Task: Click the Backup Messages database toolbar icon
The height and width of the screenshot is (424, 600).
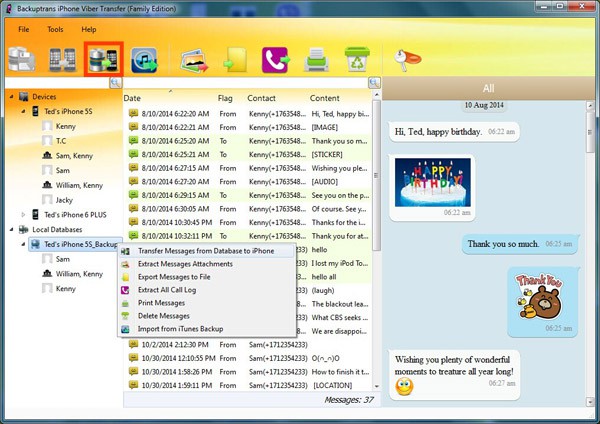Action: pos(21,59)
